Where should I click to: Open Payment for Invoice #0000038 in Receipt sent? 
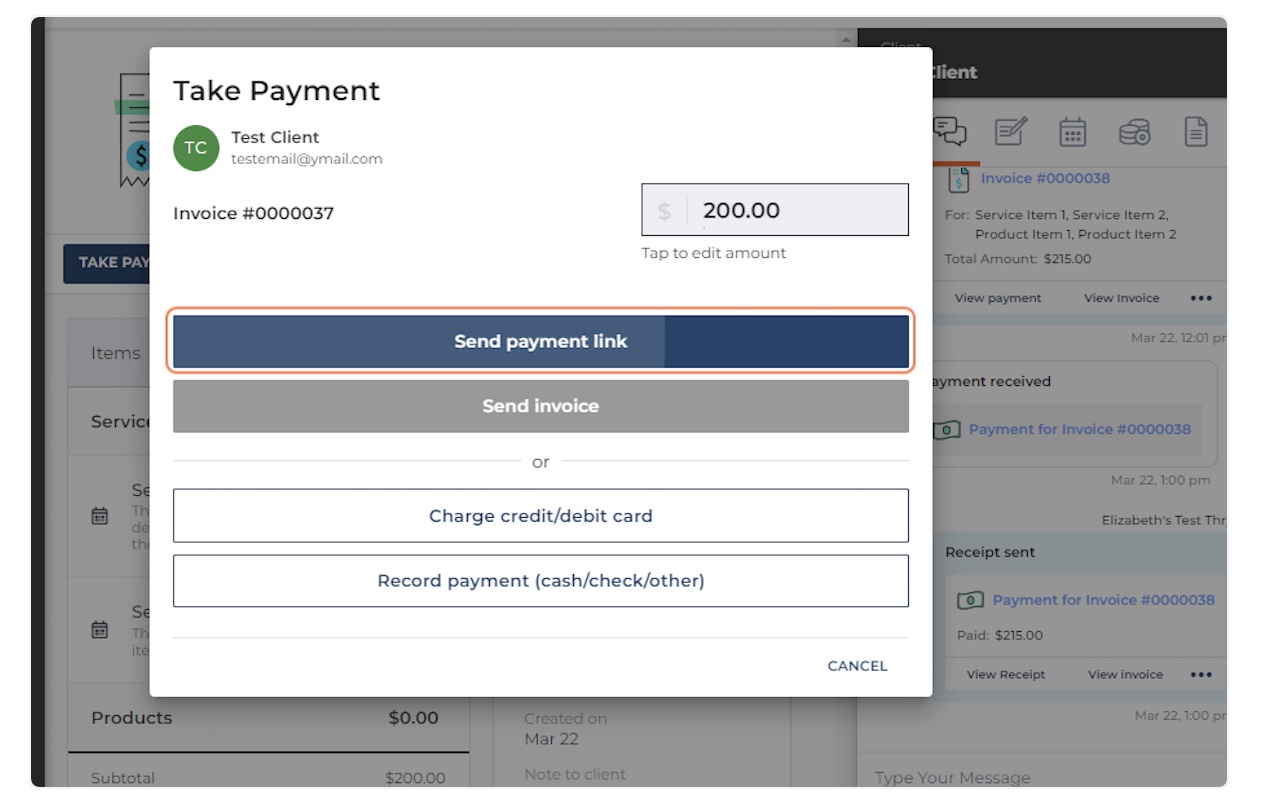1104,600
